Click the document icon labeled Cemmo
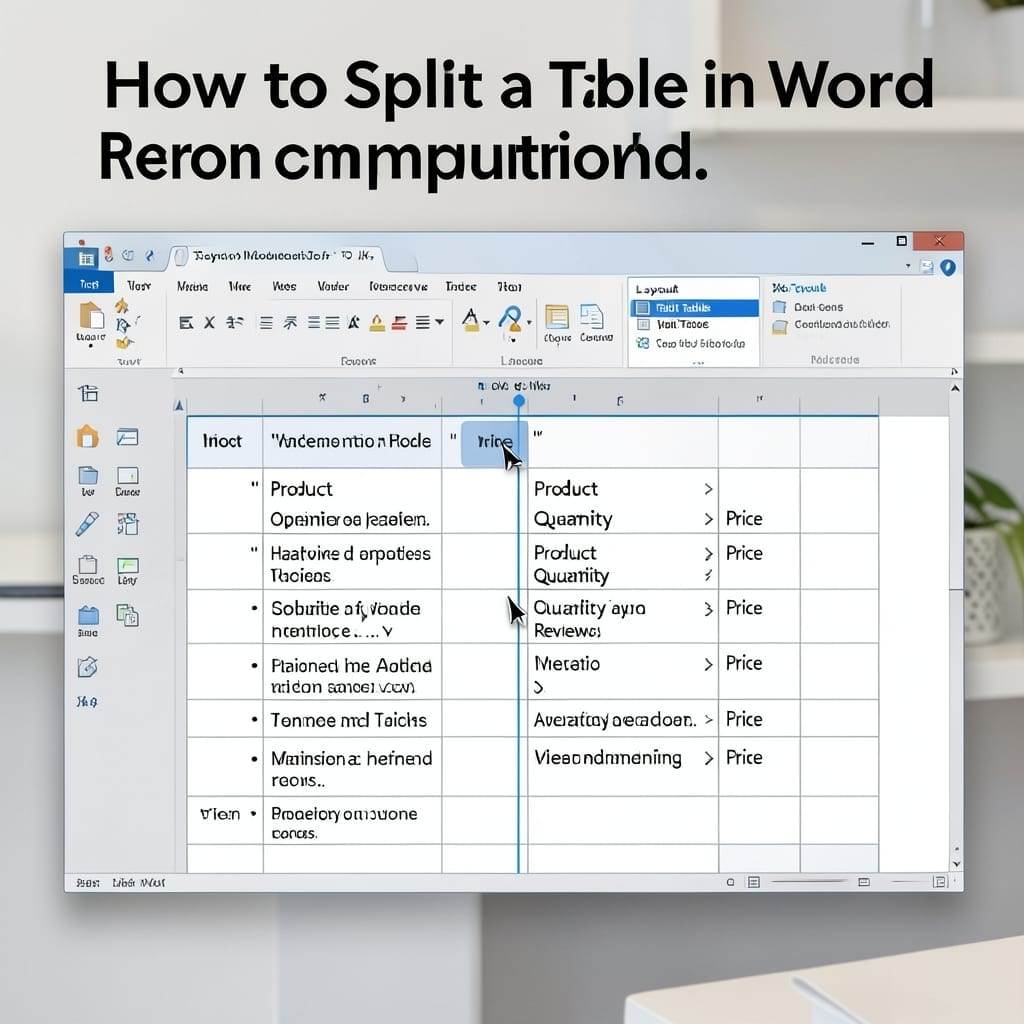Screen dimensions: 1024x1024 coord(592,316)
